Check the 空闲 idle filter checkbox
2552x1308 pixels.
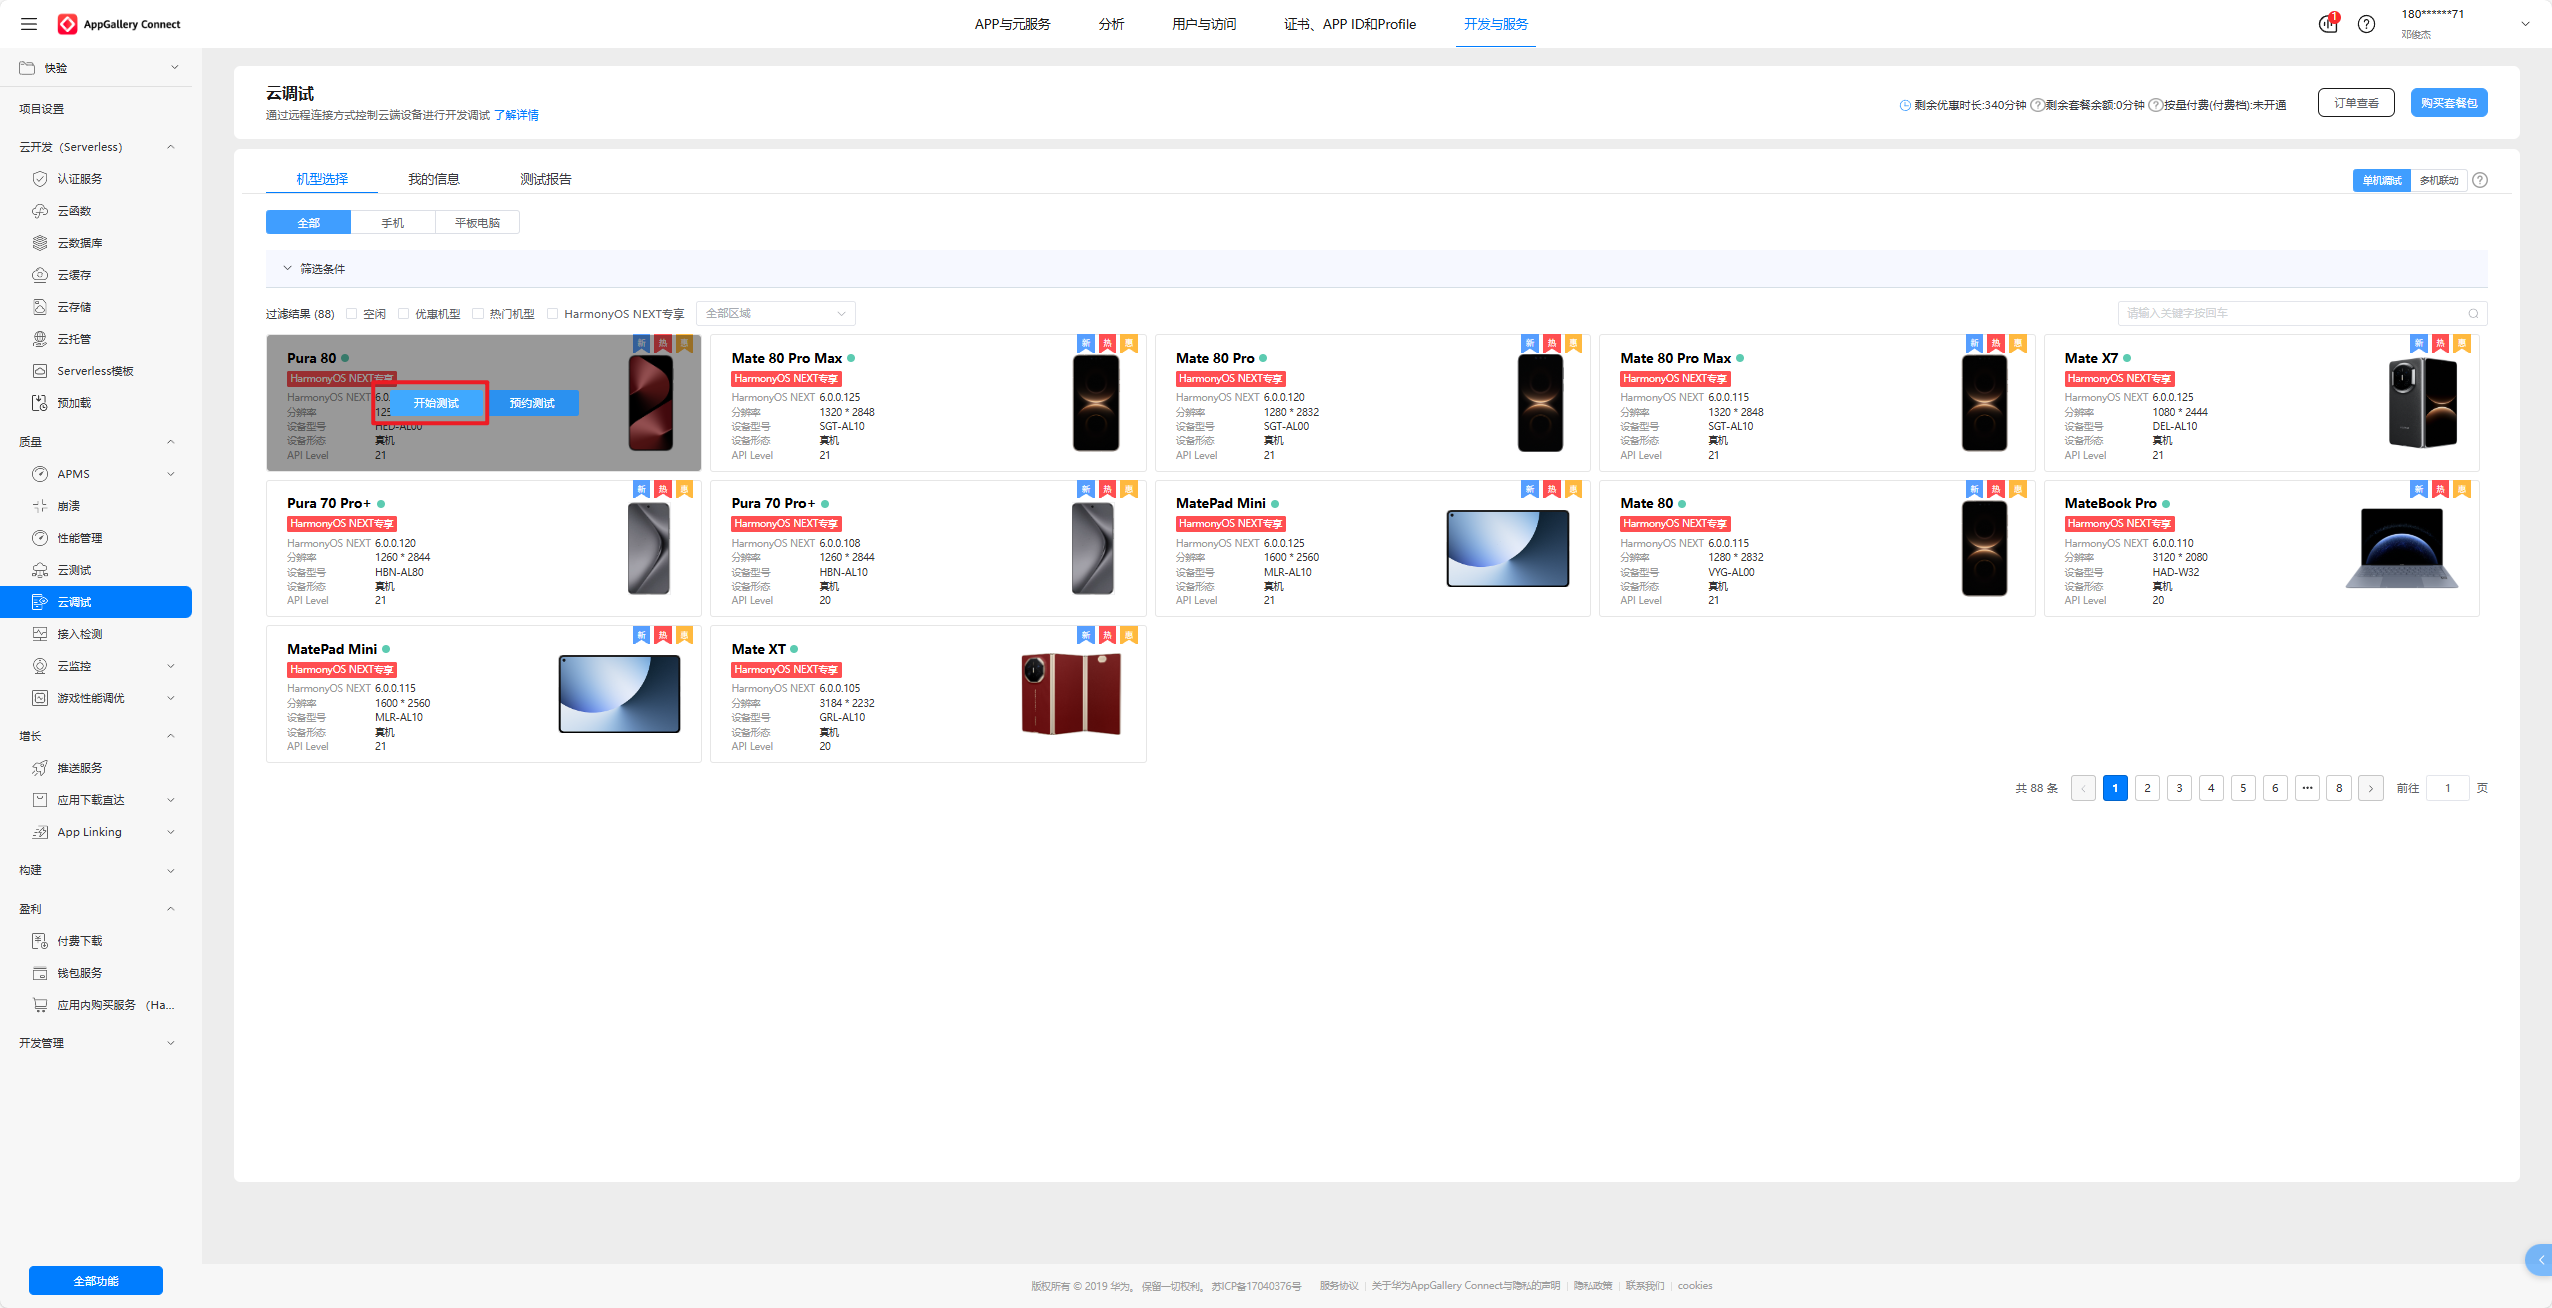pyautogui.click(x=352, y=314)
